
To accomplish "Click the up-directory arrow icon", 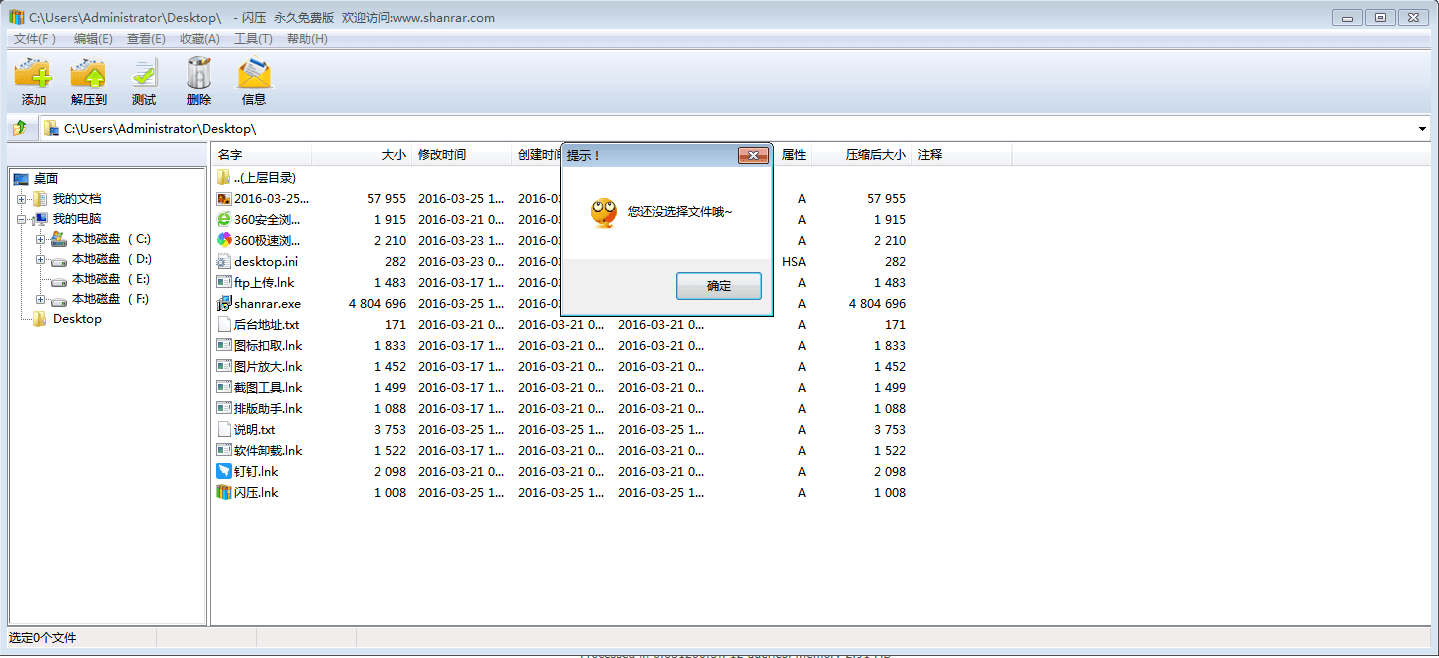I will click(x=20, y=128).
